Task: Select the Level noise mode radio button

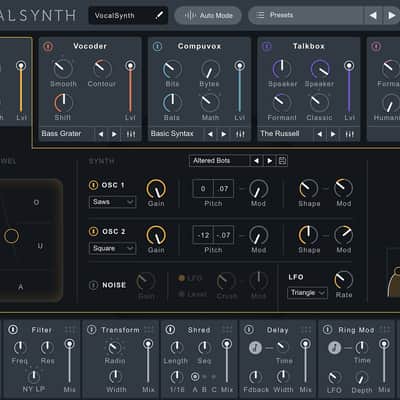Action: point(182,294)
